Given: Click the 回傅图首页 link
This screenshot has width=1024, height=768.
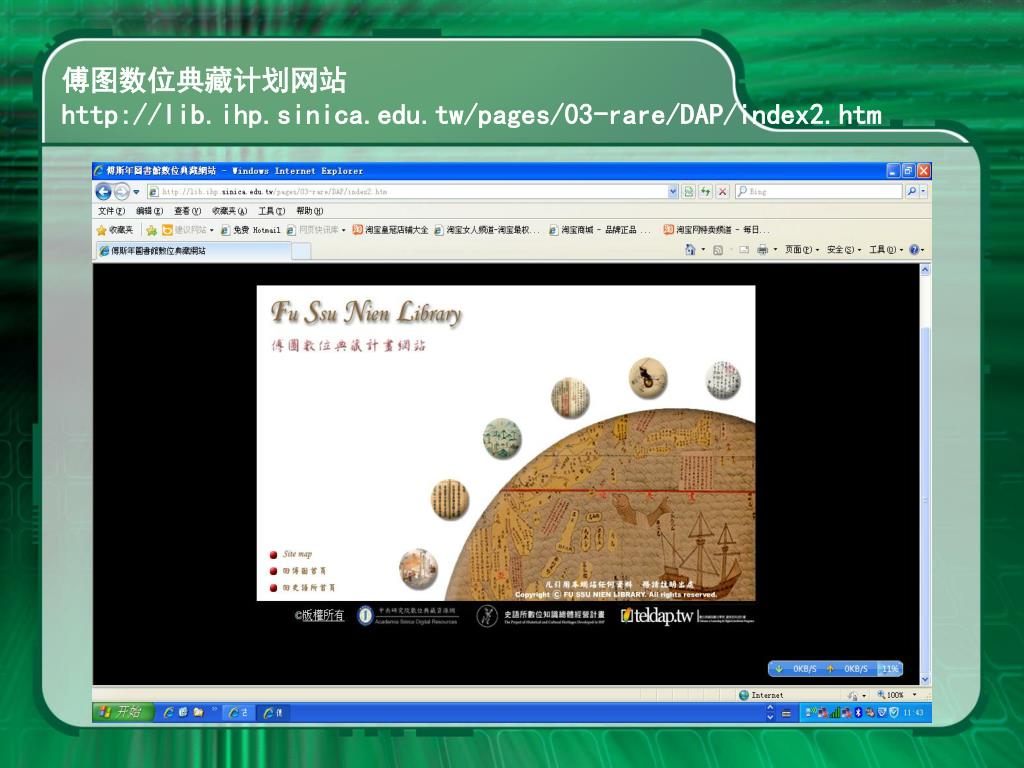Looking at the screenshot, I should coord(304,571).
